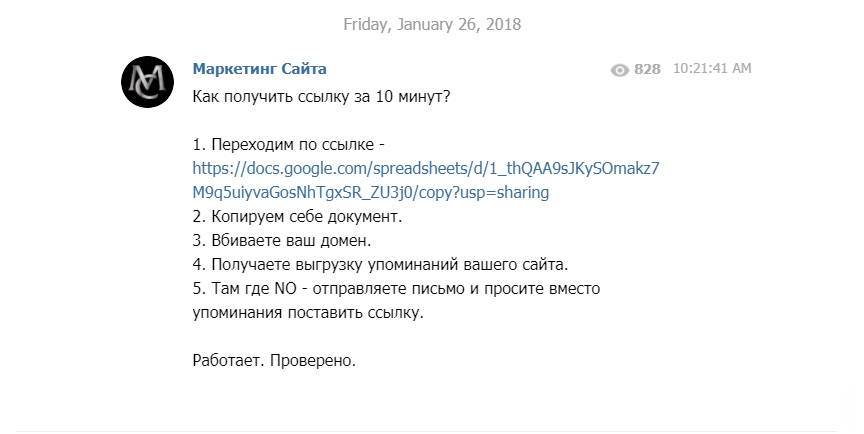
Task: Click the step "4. Получаете выгрузку упоминаний"
Action: coord(380,264)
